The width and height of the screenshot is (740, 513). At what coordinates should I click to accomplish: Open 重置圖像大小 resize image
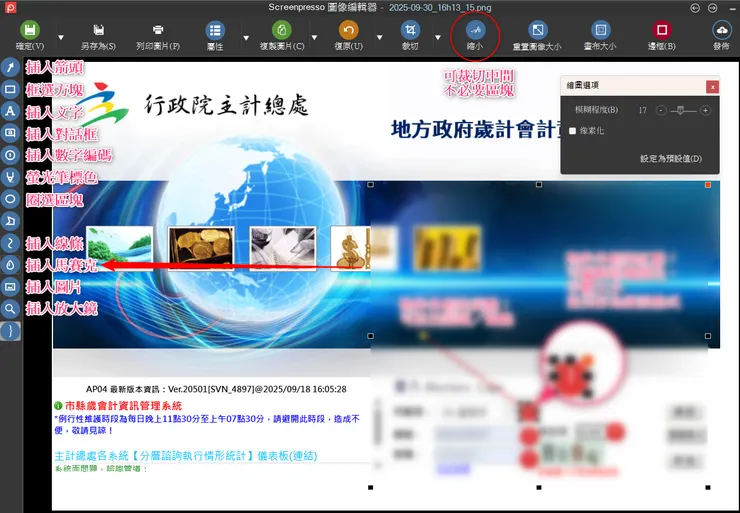click(x=537, y=30)
